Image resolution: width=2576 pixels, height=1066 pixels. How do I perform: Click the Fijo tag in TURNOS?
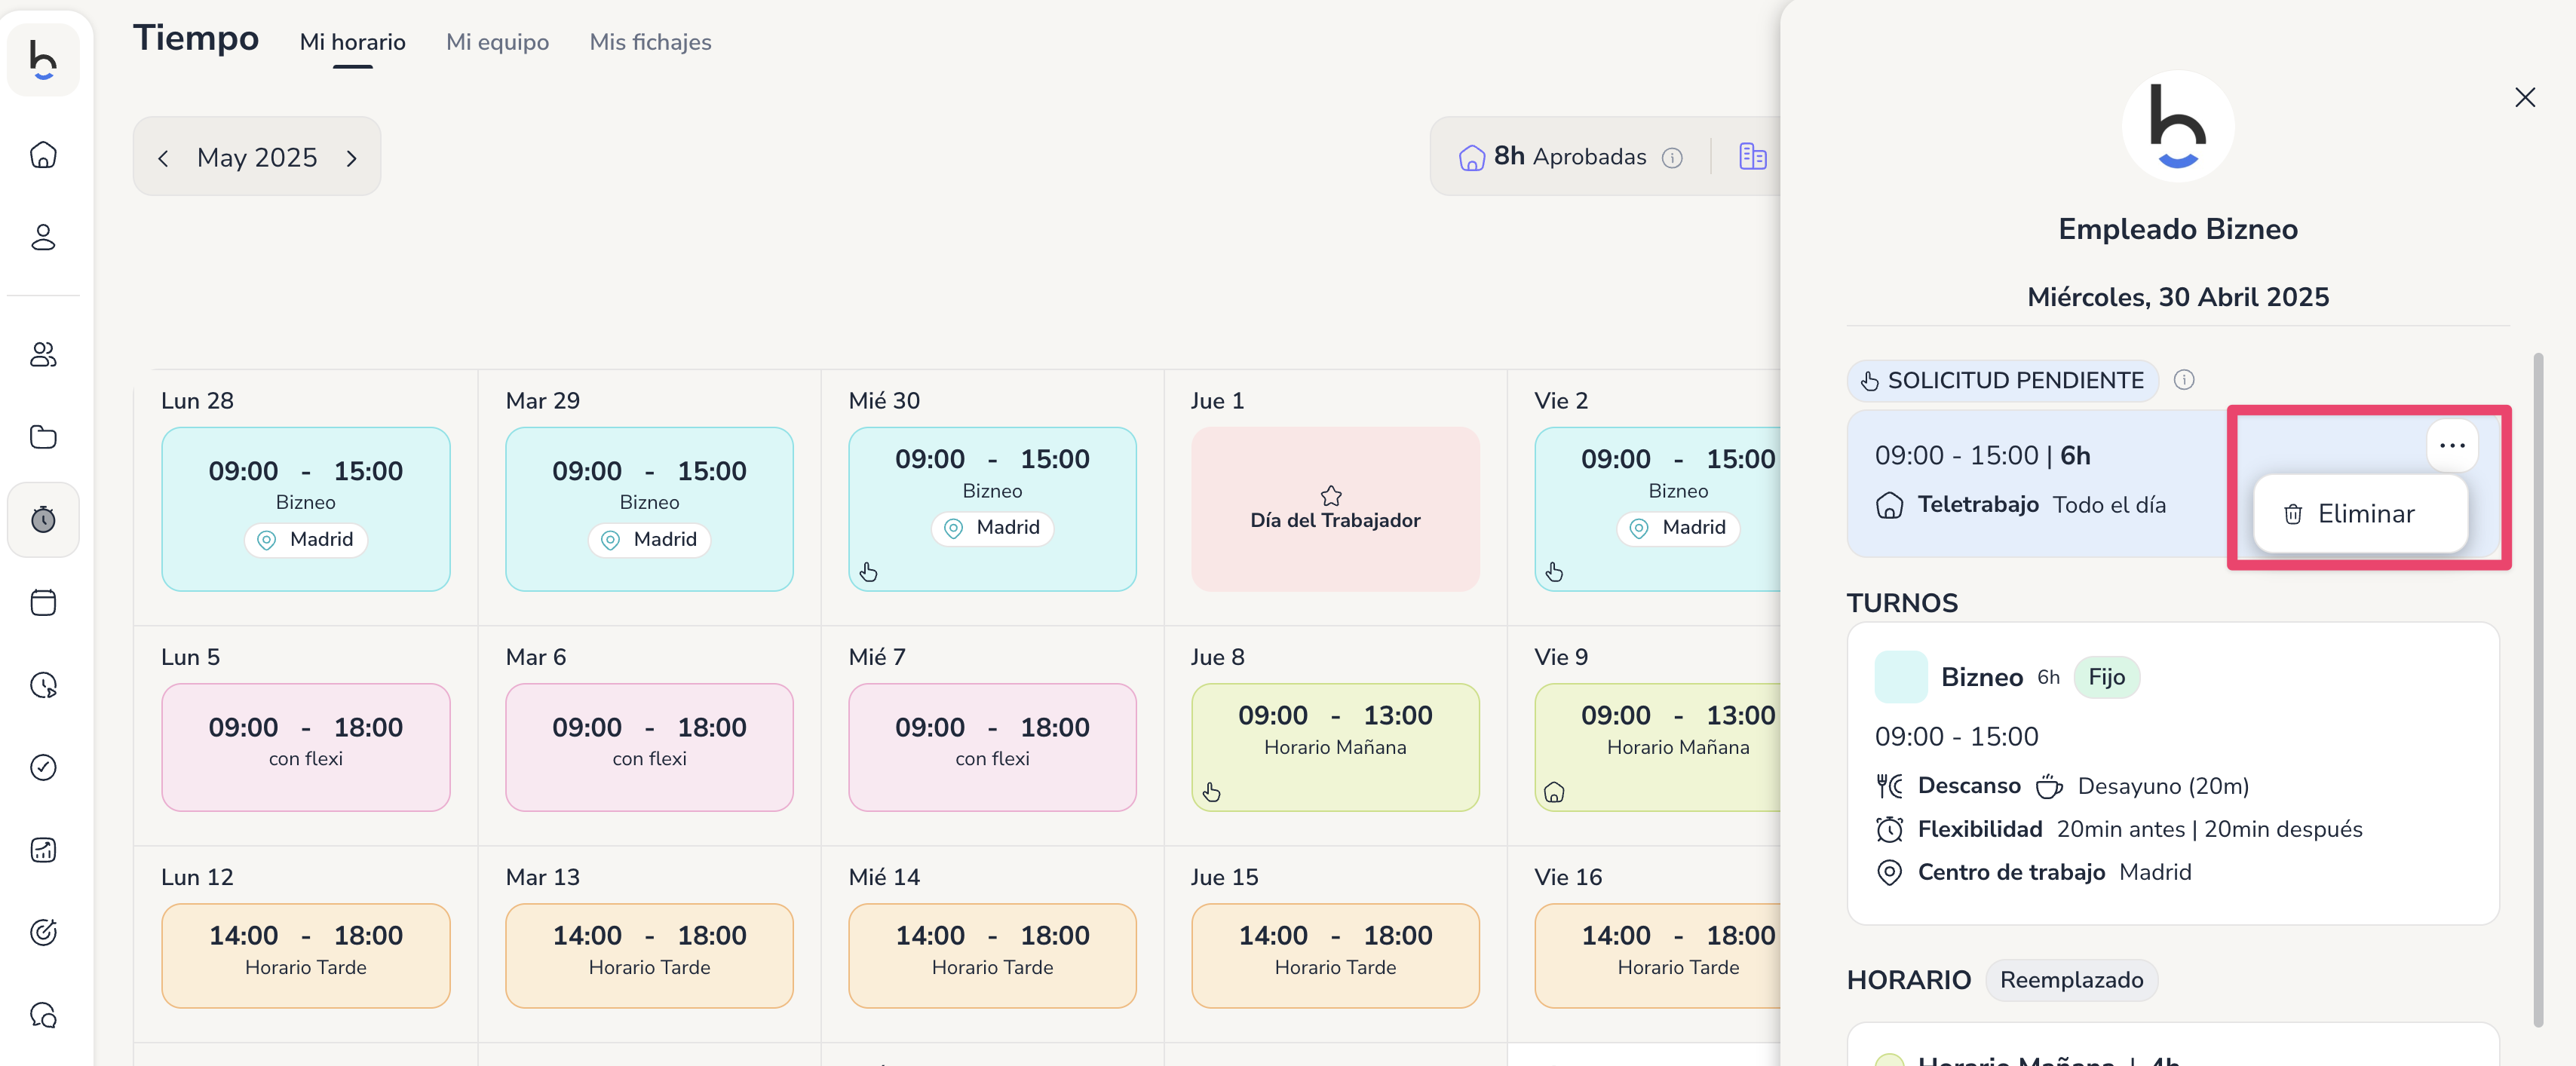pyautogui.click(x=2106, y=678)
